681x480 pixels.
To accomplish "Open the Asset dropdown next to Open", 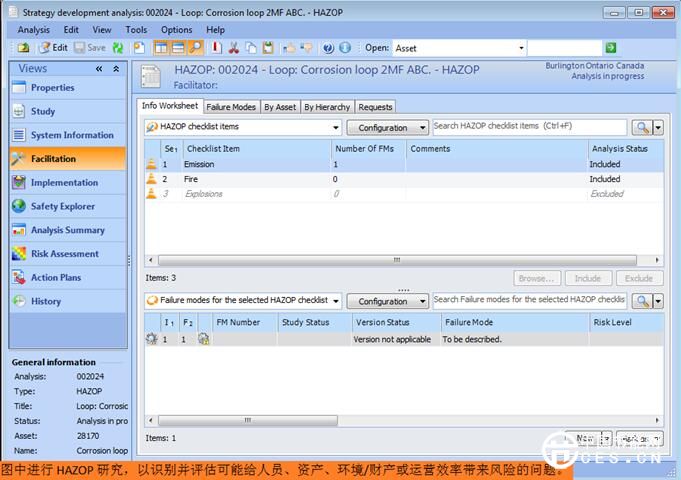I will click(520, 48).
